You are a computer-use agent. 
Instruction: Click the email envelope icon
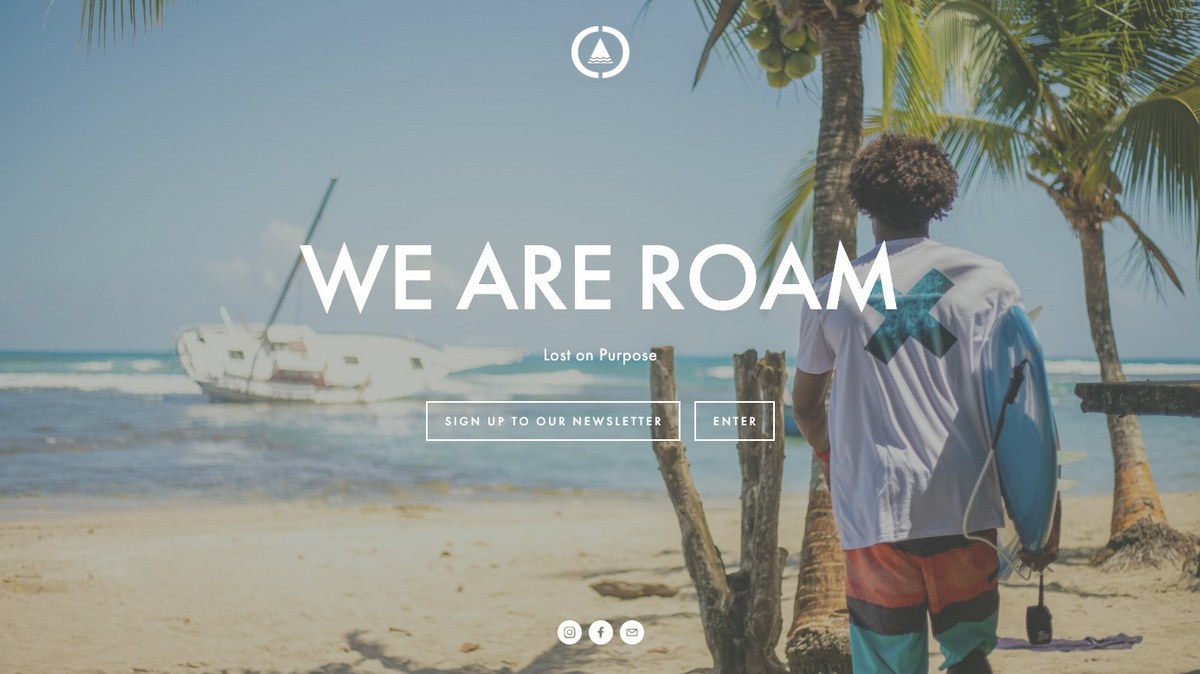tap(631, 632)
